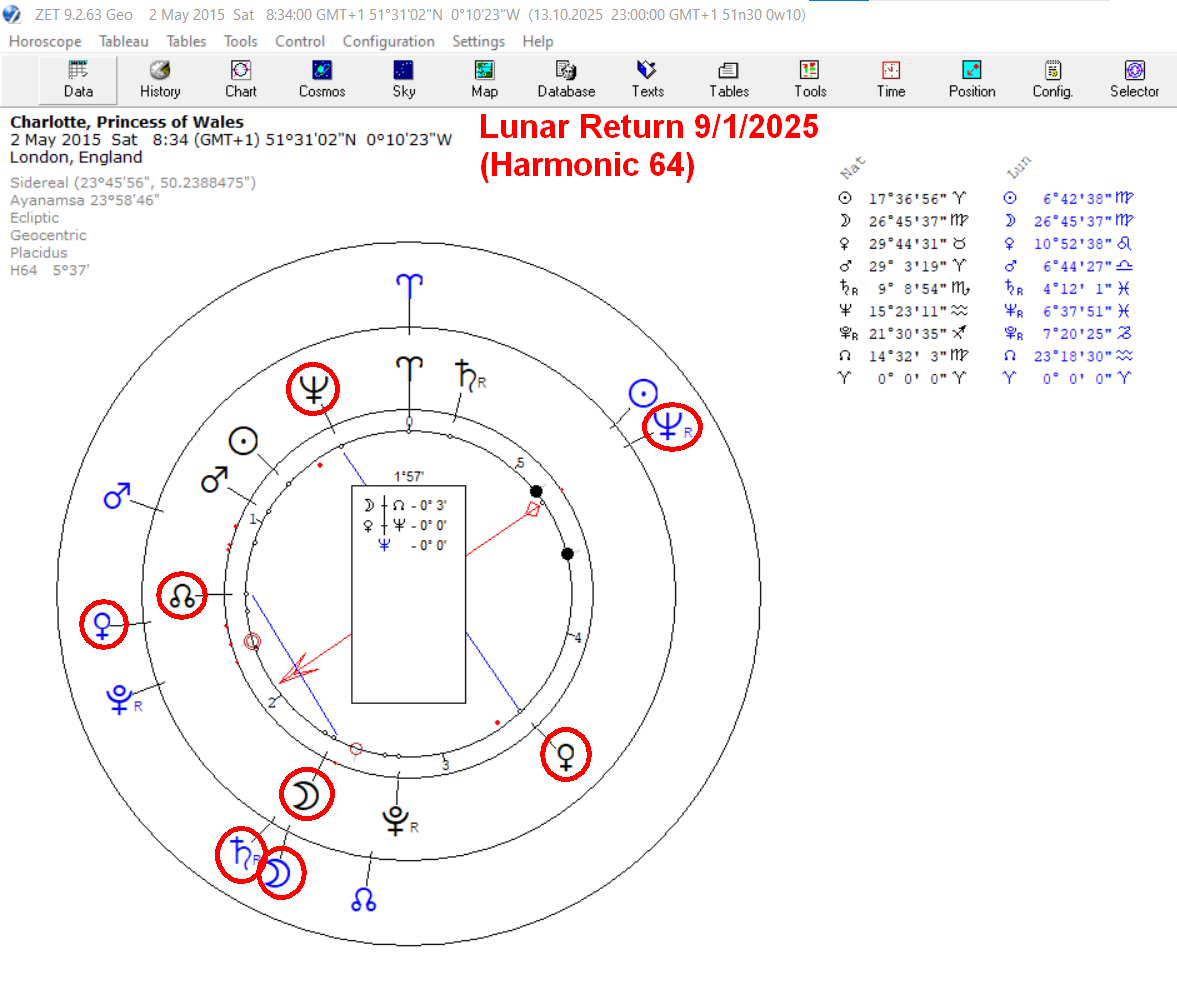Open the Configuration menu
This screenshot has width=1177, height=1001.
tap(388, 41)
